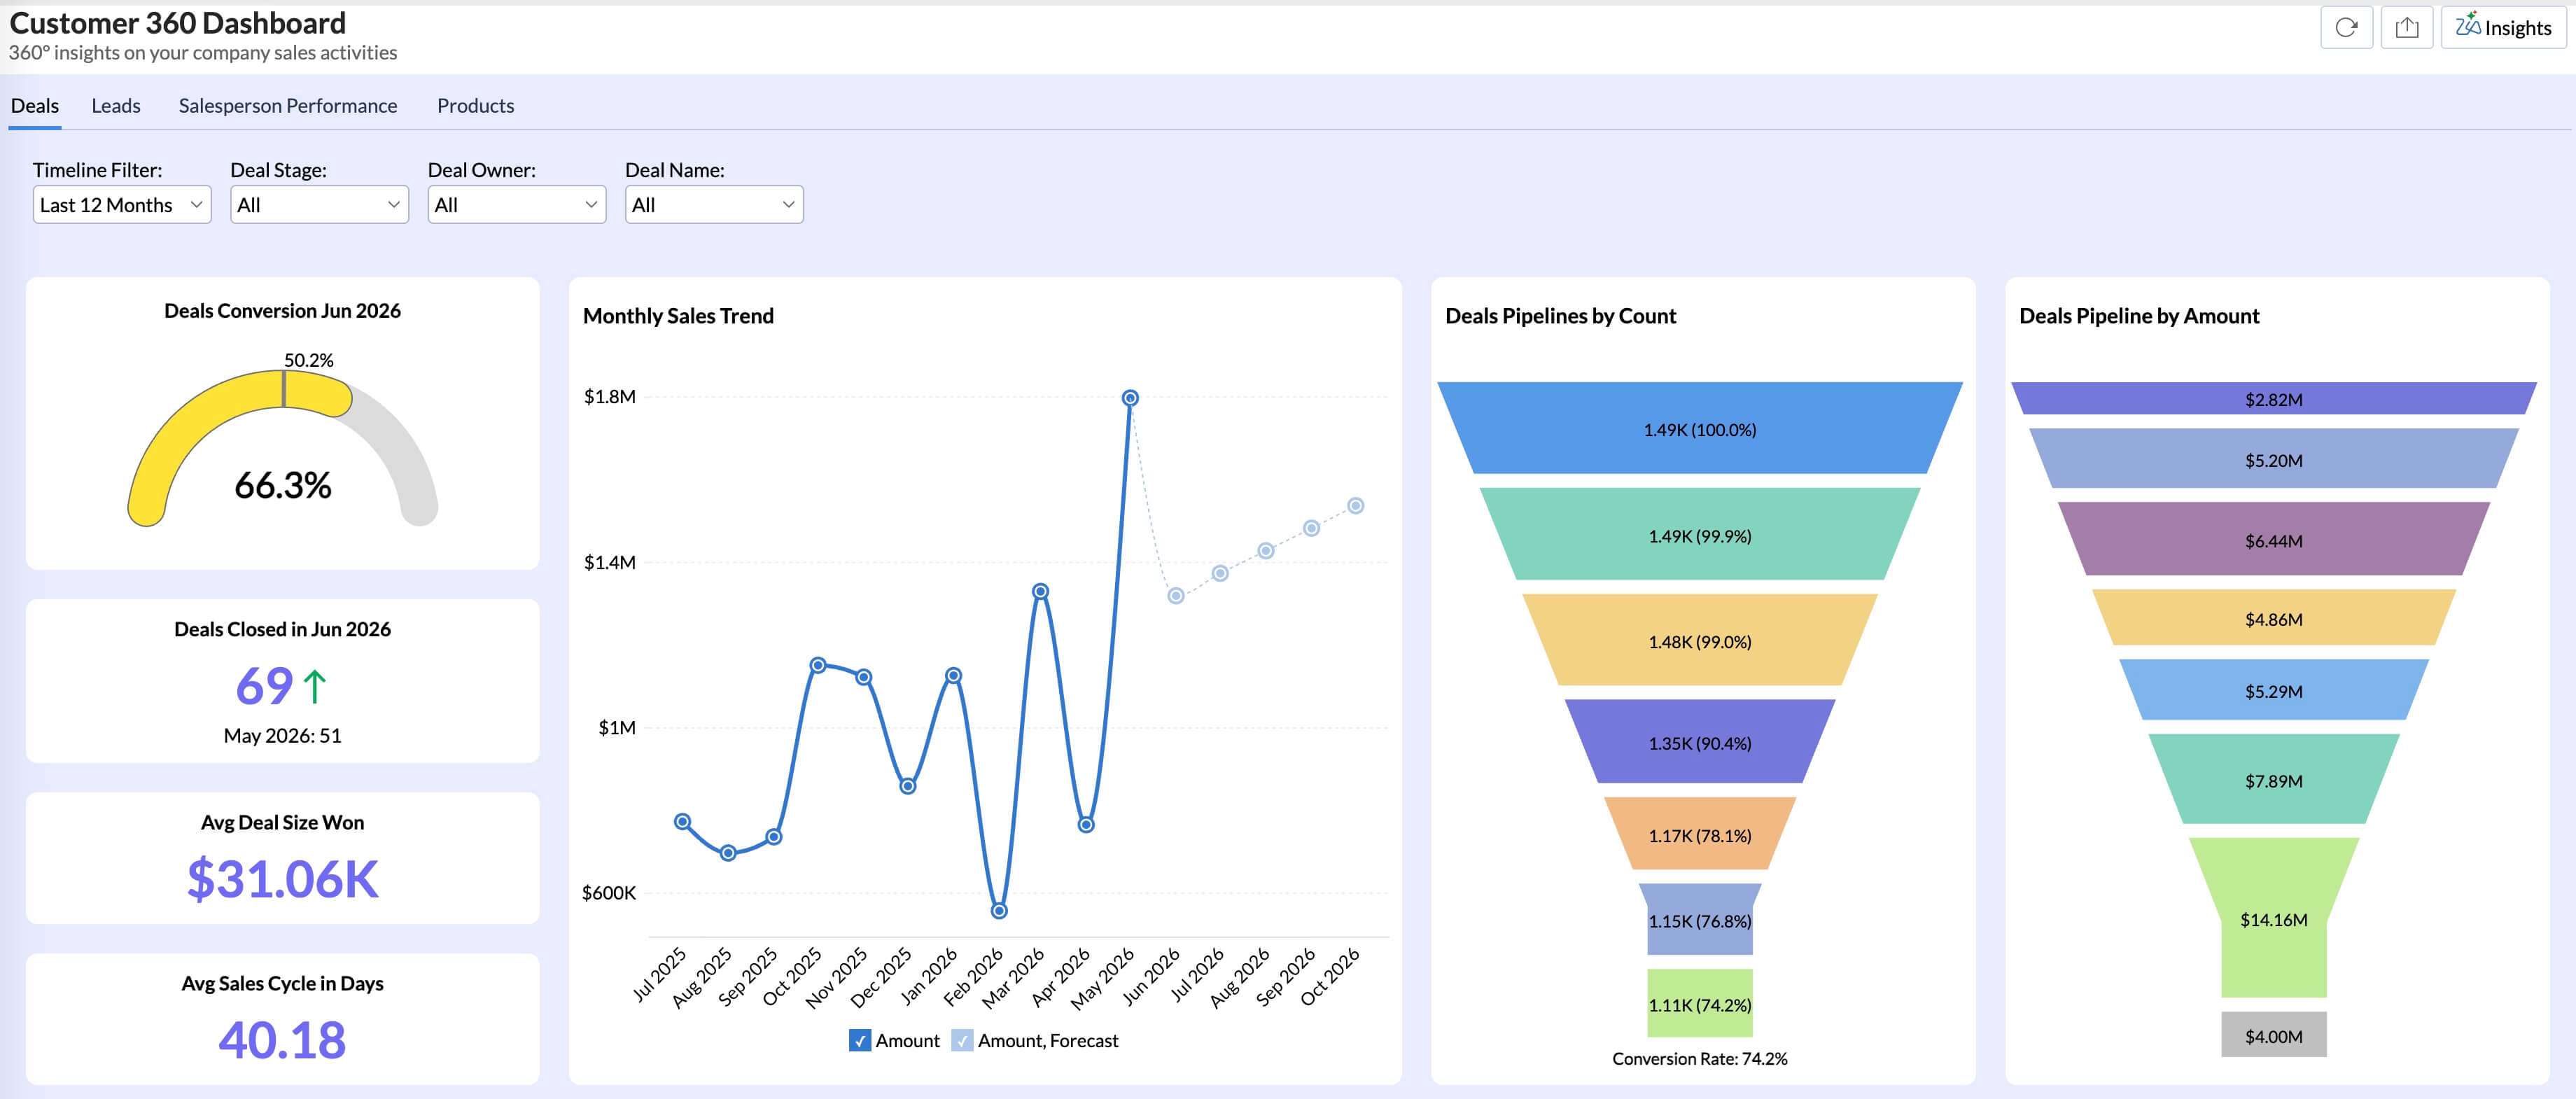Click the 1.49K (100.0%) funnel segment
This screenshot has height=1099, width=2576.
(x=1700, y=428)
